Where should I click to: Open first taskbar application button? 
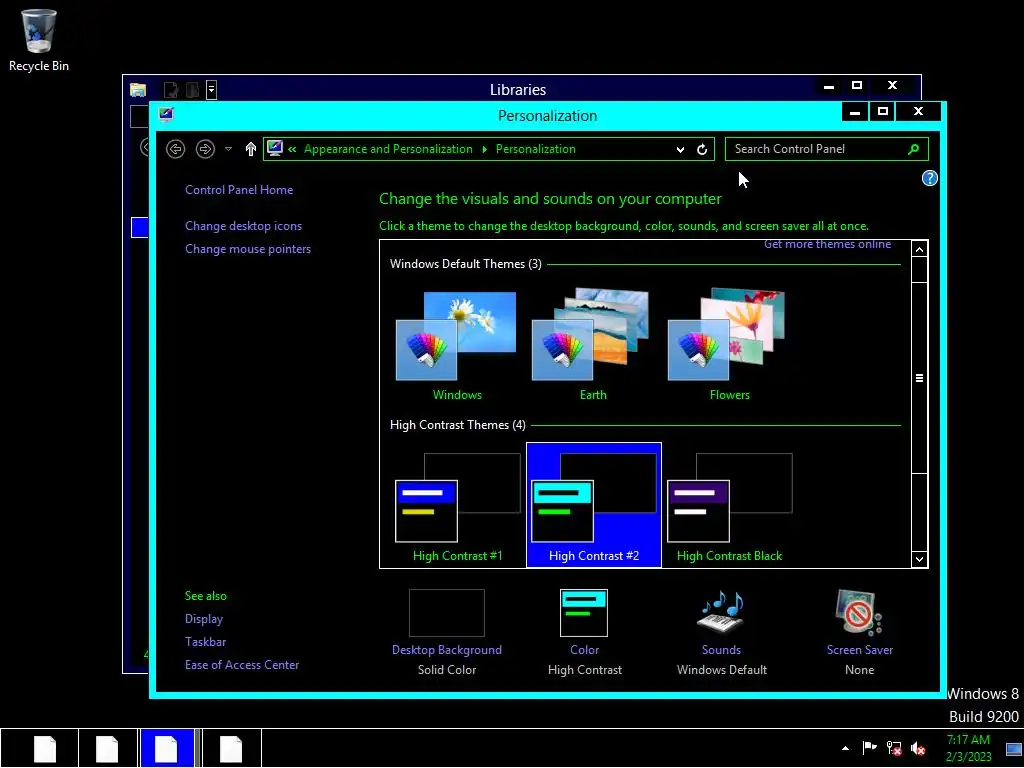[x=44, y=748]
